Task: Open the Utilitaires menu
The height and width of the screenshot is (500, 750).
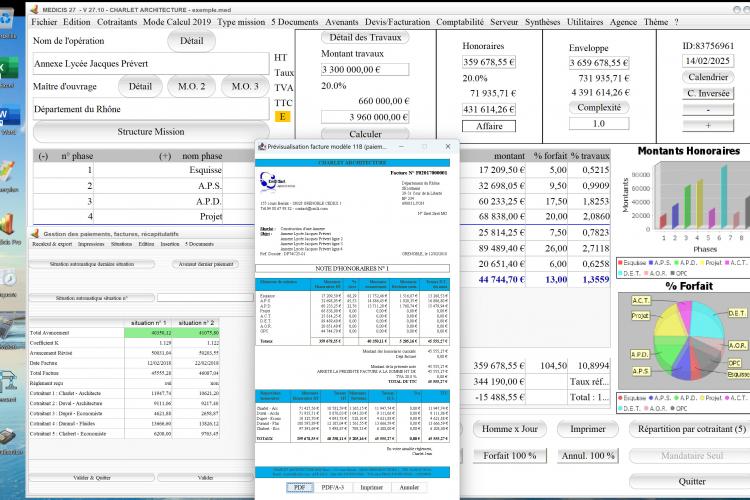Action: tap(585, 22)
